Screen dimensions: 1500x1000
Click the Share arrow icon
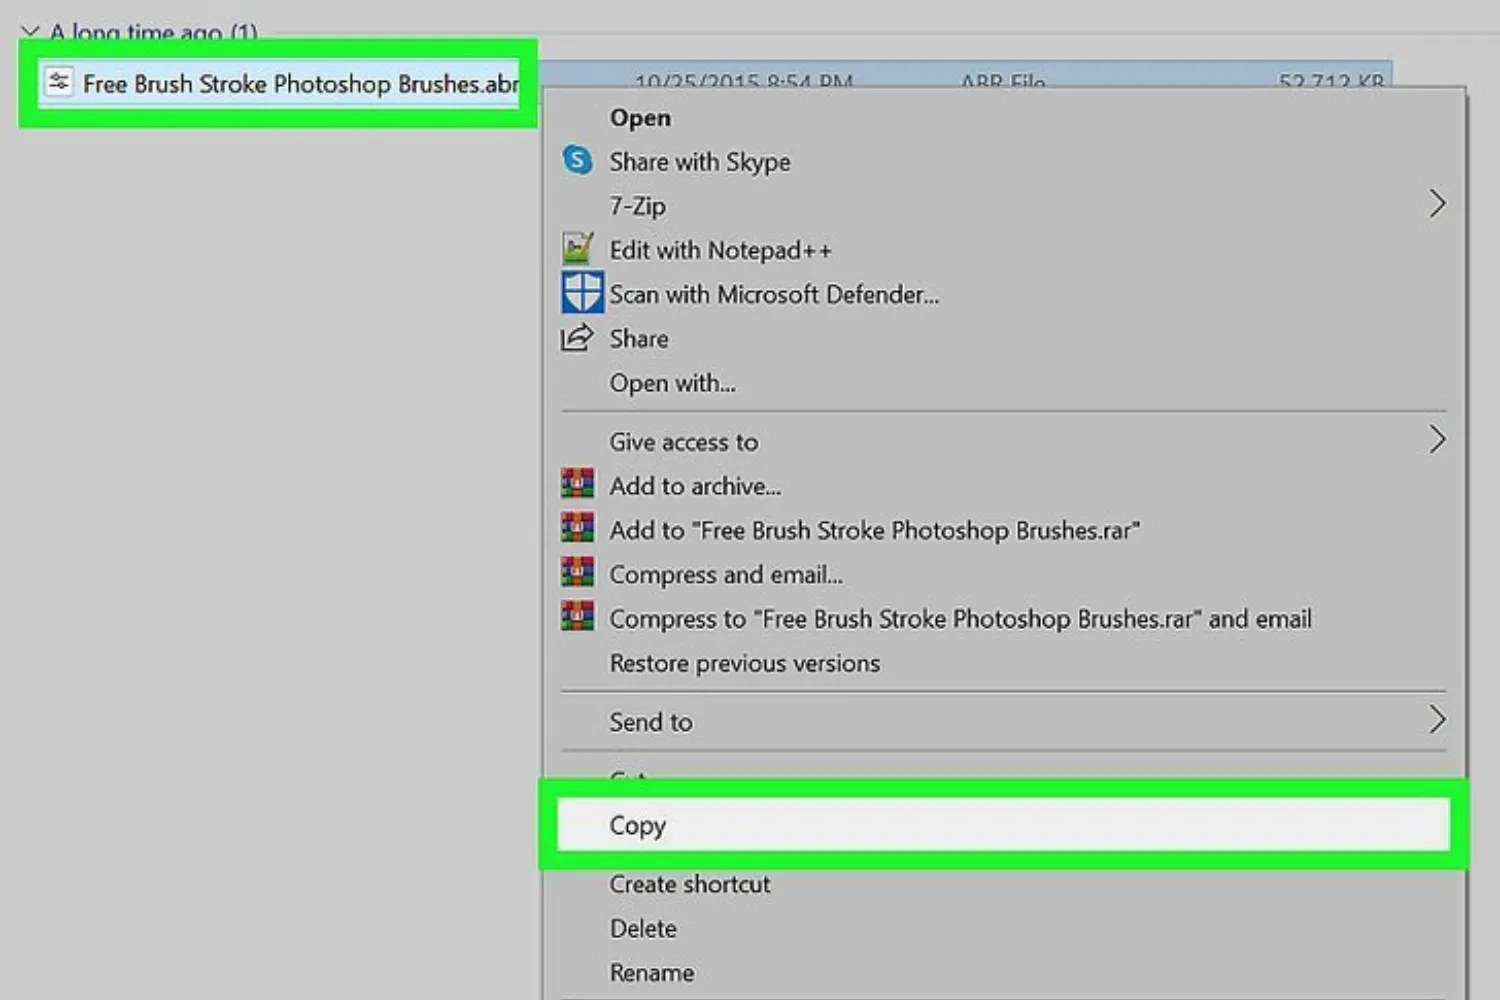coord(576,338)
